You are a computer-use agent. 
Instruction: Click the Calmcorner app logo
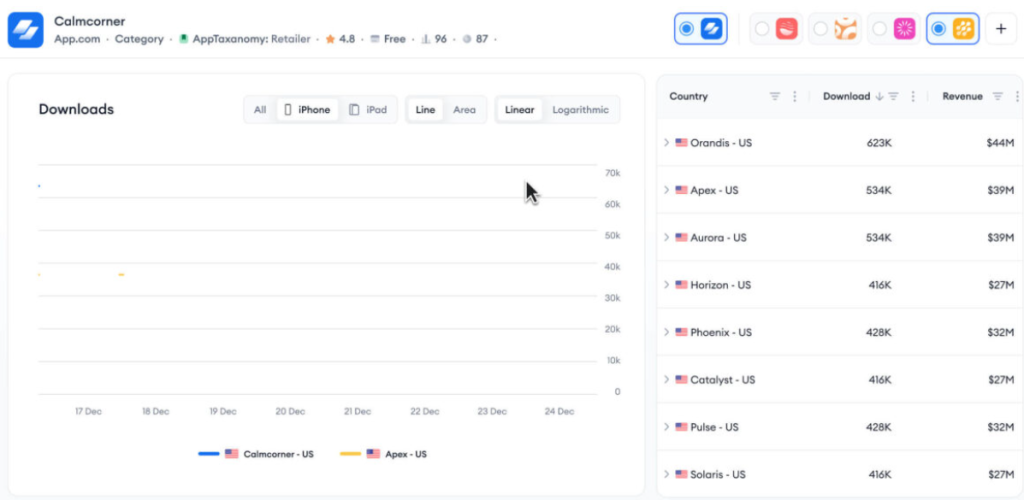pyautogui.click(x=26, y=29)
